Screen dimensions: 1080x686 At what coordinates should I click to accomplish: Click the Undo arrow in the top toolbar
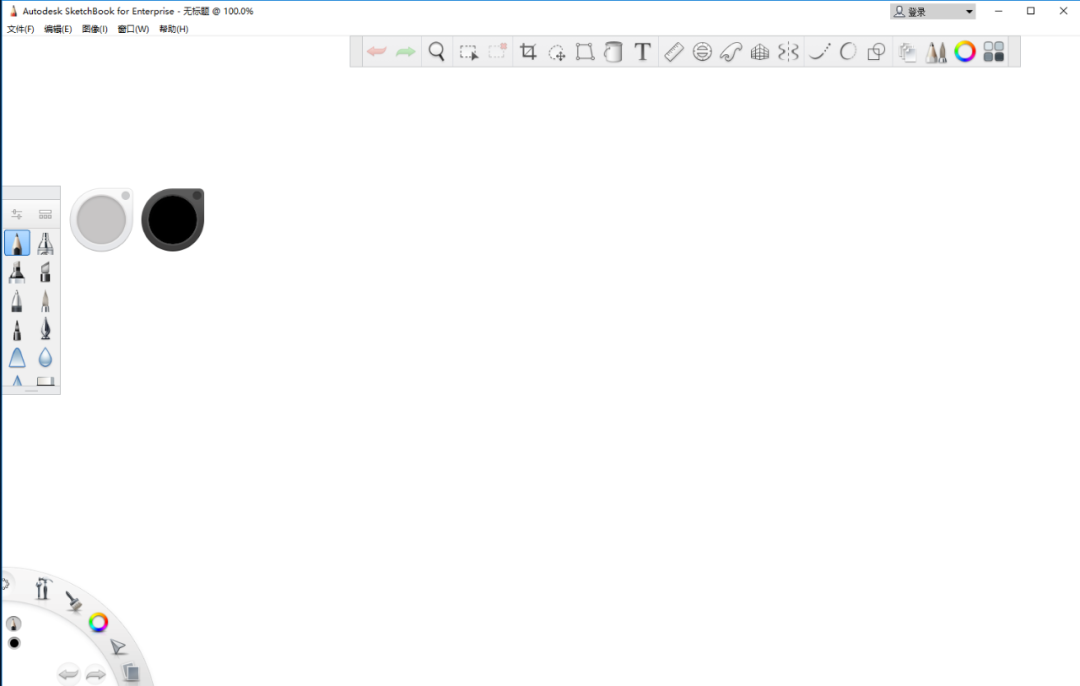[x=377, y=52]
